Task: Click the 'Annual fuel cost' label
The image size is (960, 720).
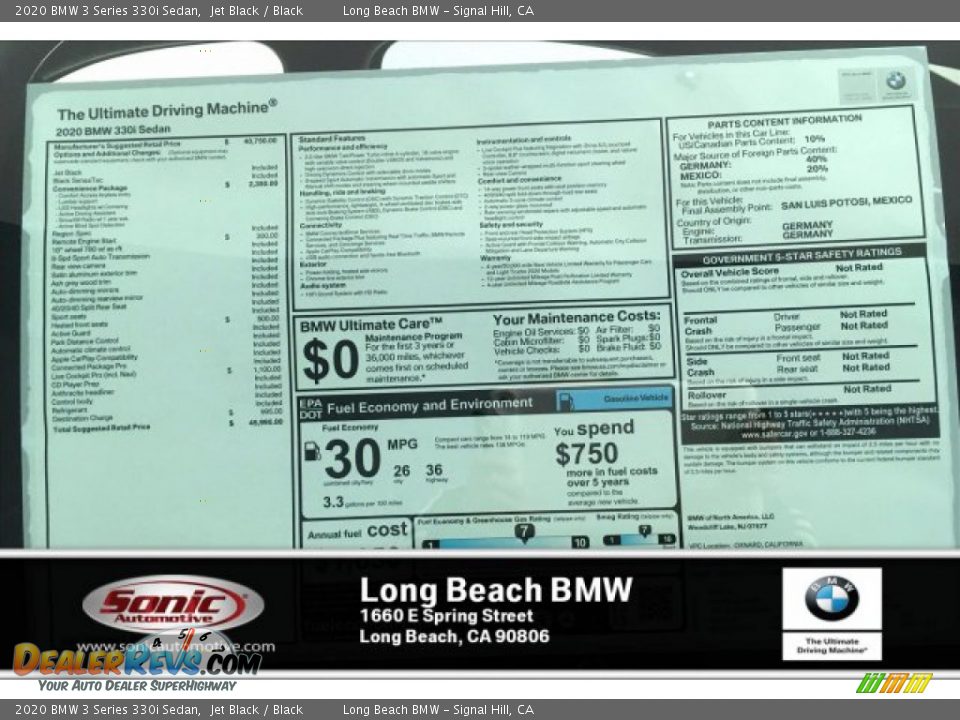Action: pos(358,531)
